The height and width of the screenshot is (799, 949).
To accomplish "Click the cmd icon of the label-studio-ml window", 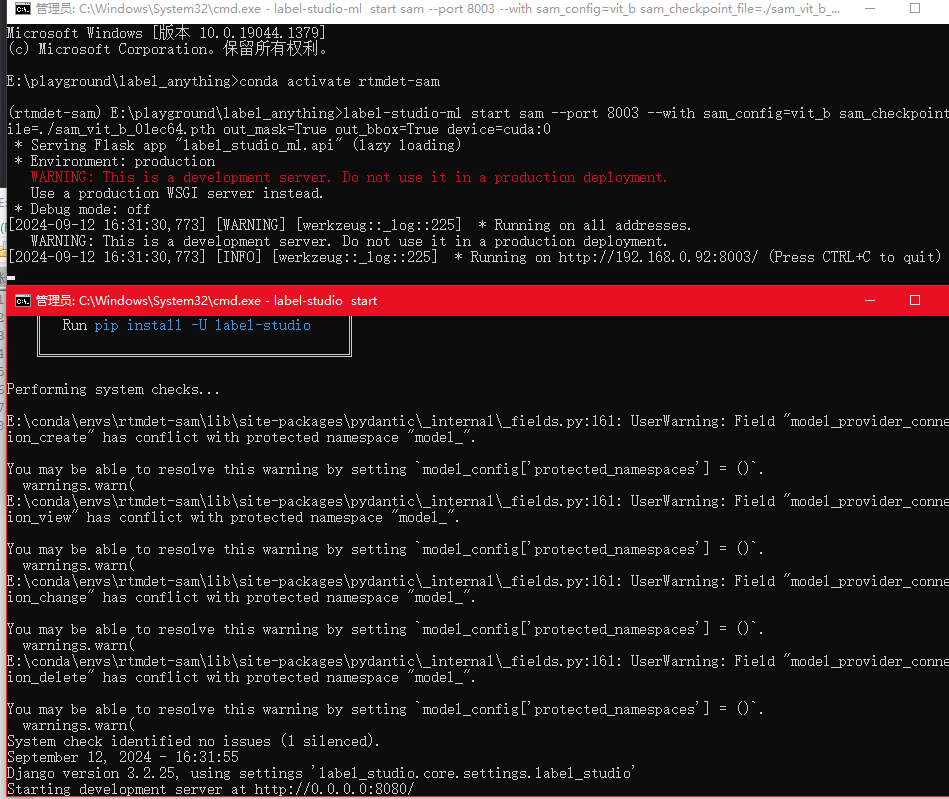I will (x=22, y=9).
